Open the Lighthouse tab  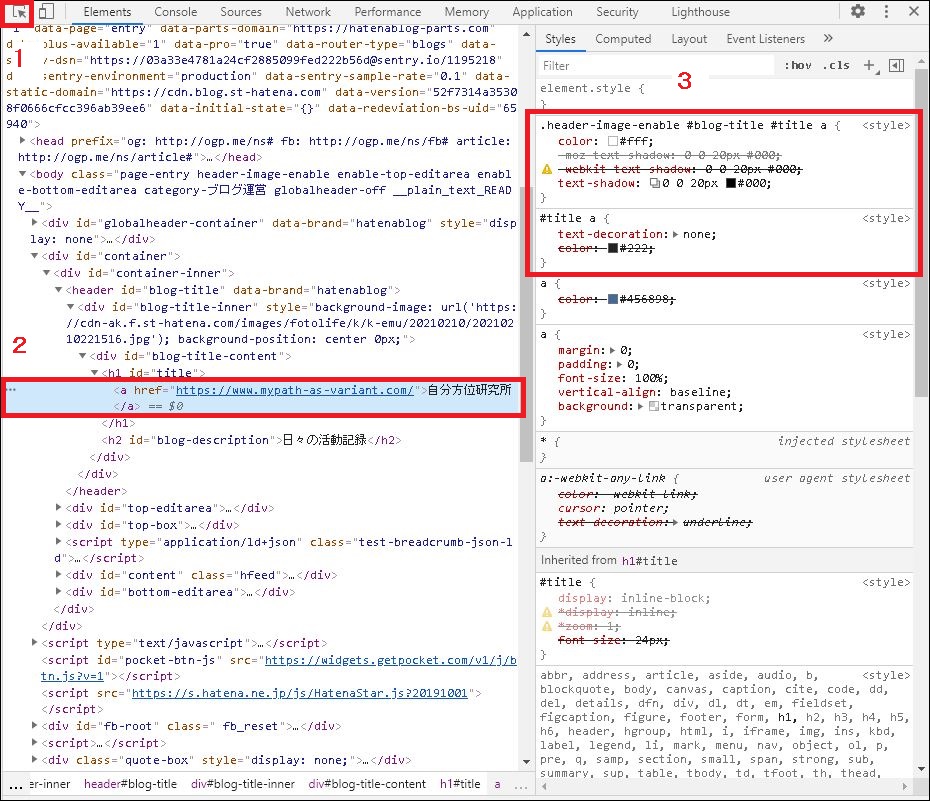tap(700, 12)
